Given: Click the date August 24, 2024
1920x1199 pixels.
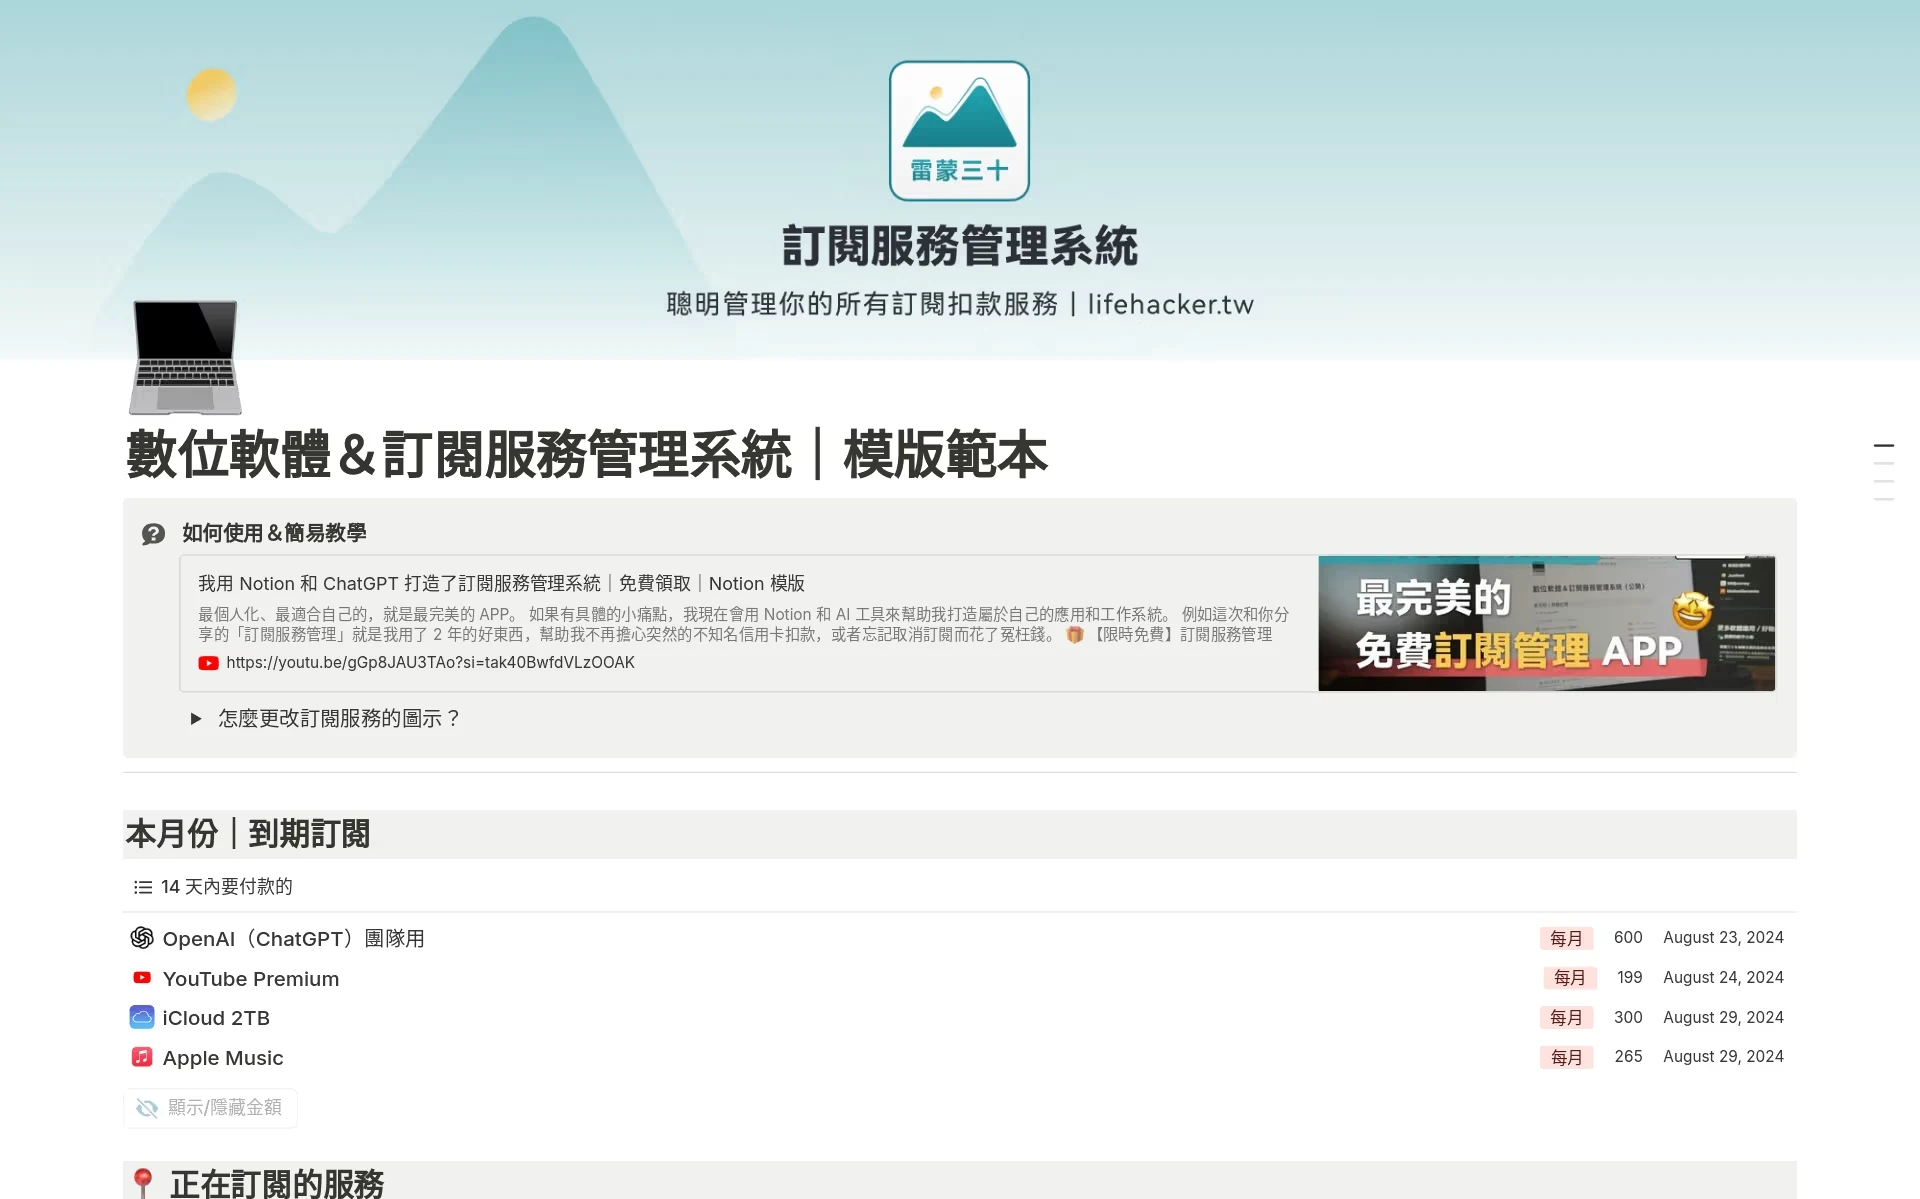Looking at the screenshot, I should (1723, 978).
